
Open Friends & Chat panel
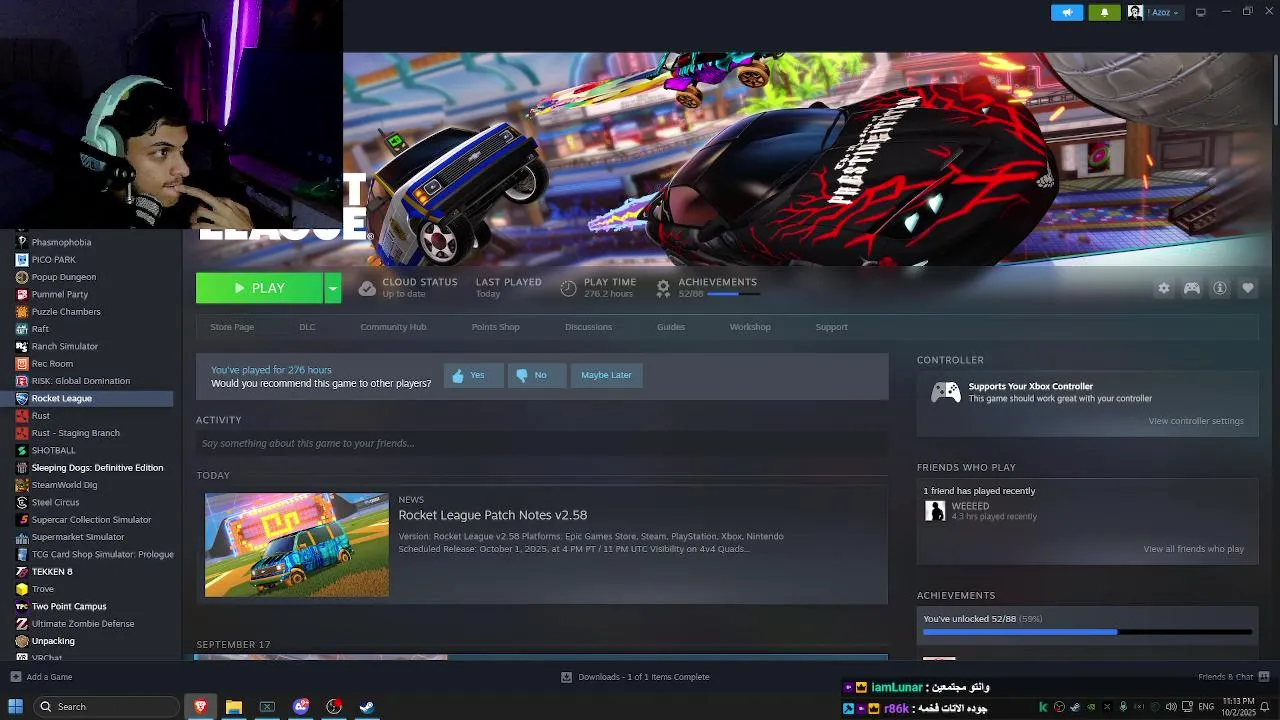pos(1232,677)
